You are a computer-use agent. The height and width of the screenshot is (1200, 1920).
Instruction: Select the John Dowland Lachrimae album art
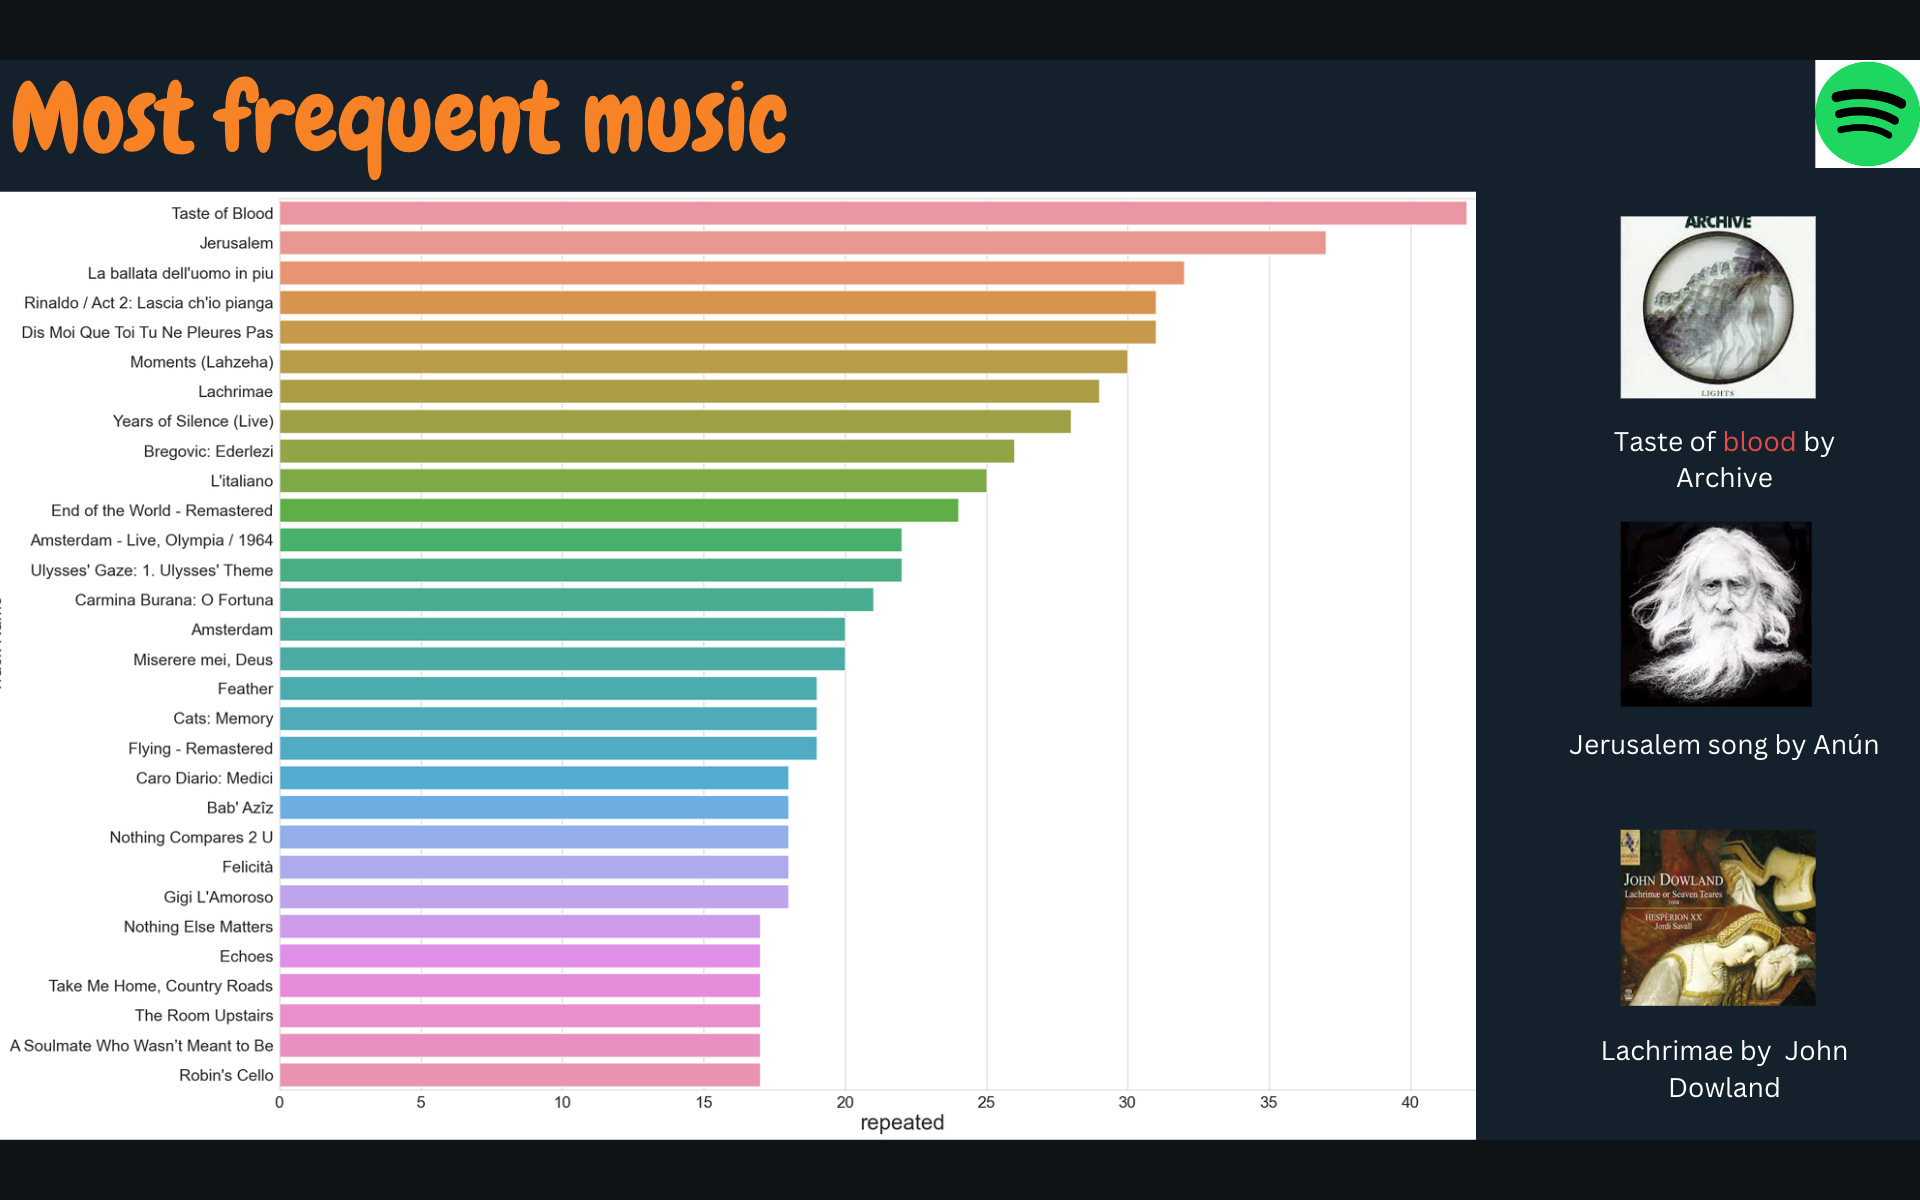tap(1716, 917)
